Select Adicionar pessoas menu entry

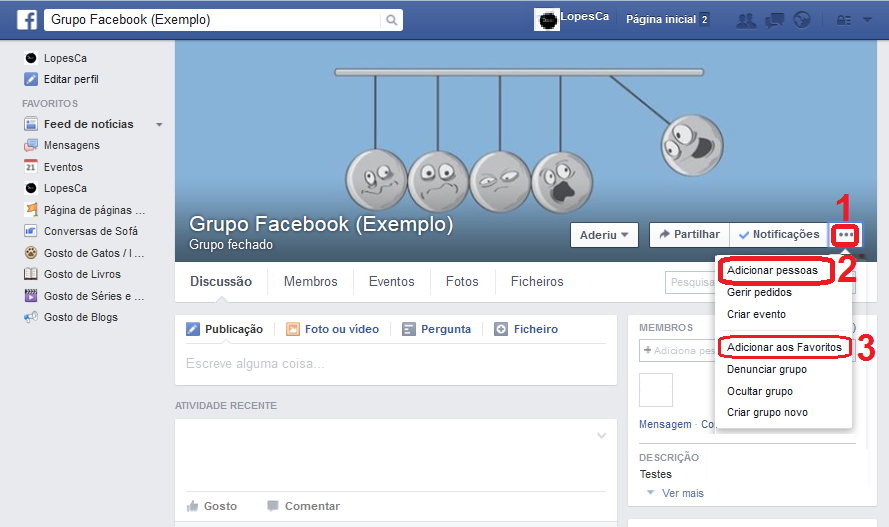click(x=772, y=270)
